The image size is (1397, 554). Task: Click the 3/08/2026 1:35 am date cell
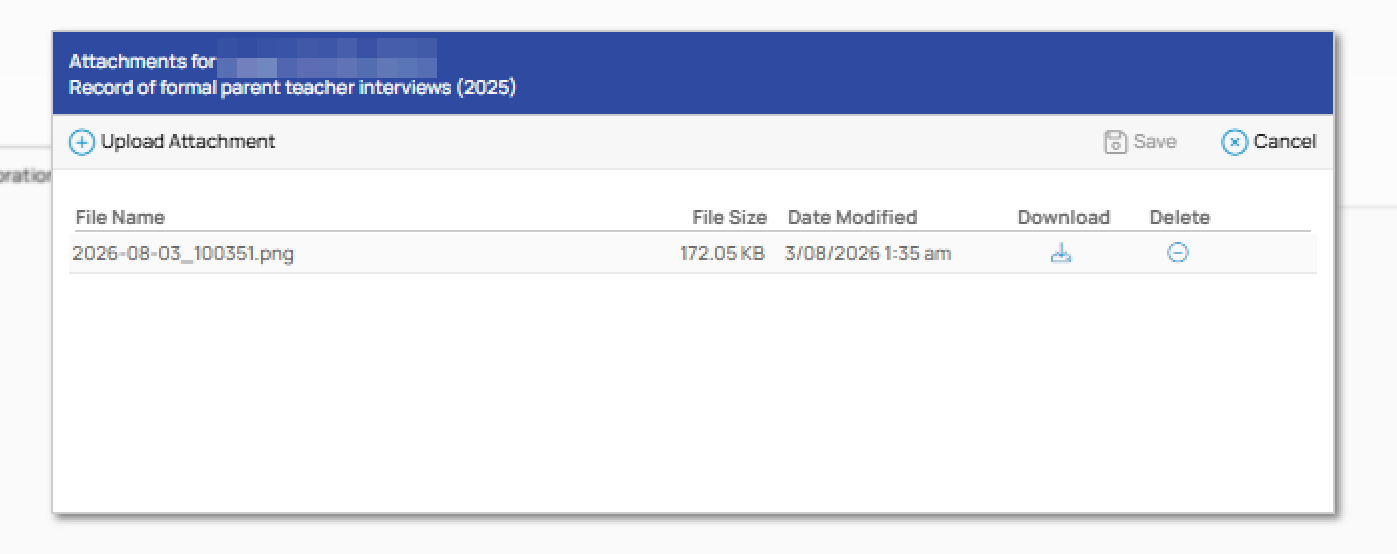(x=868, y=254)
